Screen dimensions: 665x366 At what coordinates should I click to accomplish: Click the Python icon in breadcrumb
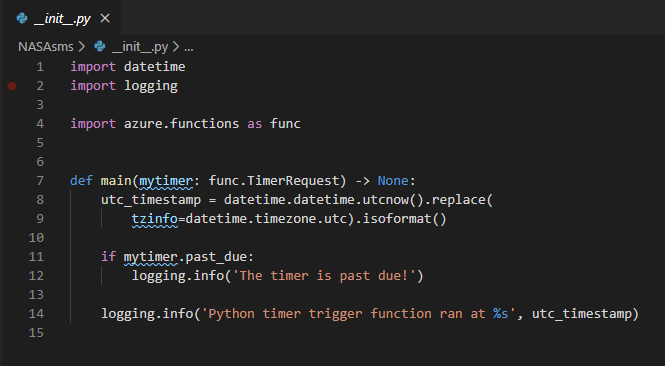click(x=100, y=46)
